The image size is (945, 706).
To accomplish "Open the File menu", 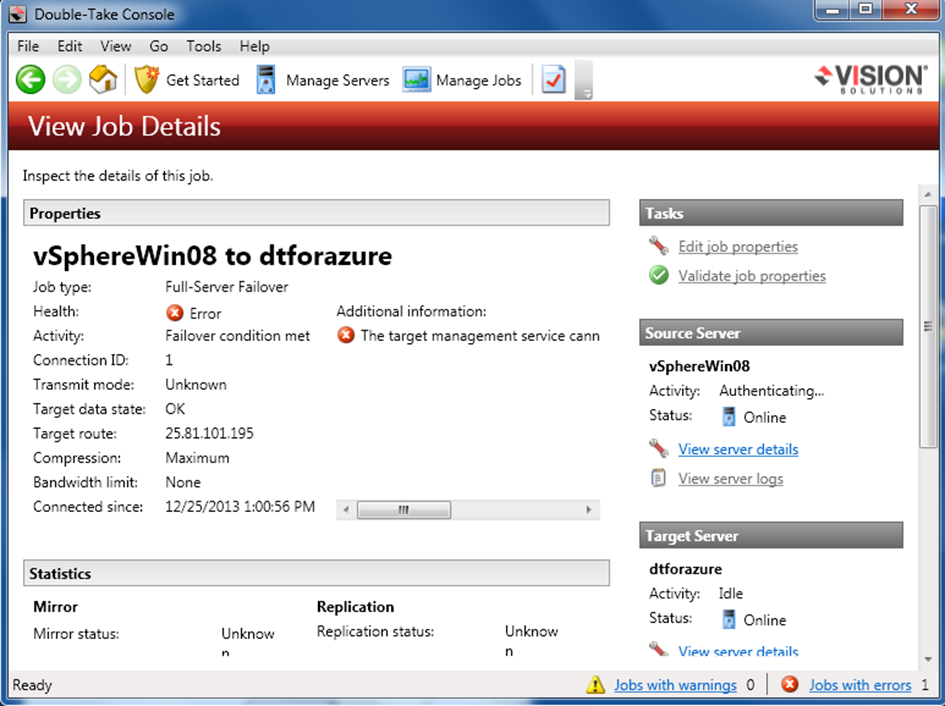I will (x=28, y=46).
